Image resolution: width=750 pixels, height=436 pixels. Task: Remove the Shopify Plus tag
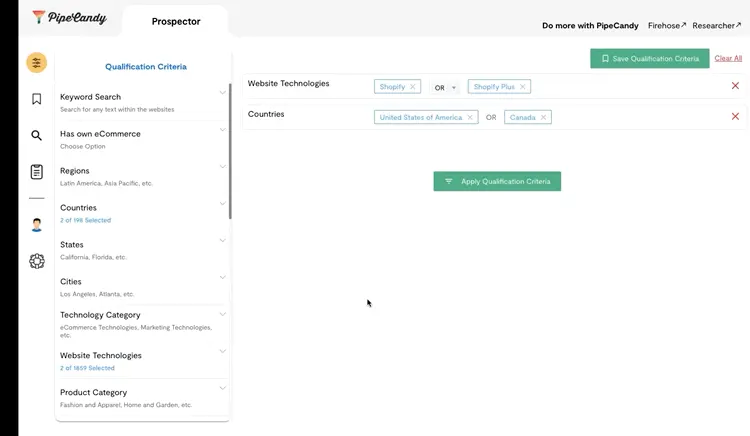click(522, 87)
